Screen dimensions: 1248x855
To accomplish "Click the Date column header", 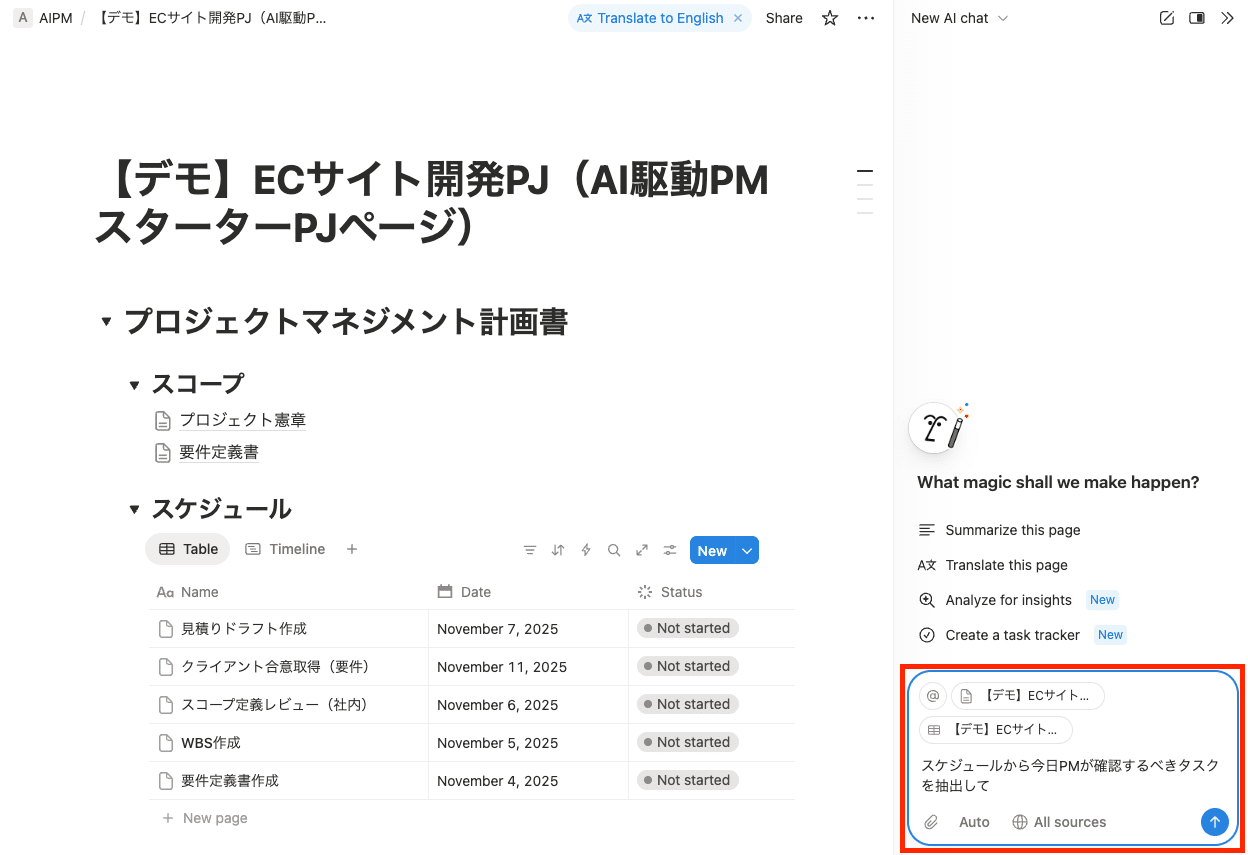I will coord(528,592).
